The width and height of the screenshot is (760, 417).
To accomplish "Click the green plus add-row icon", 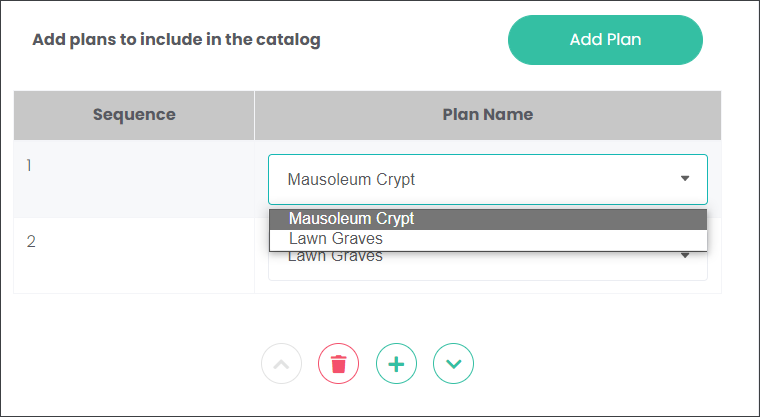I will pyautogui.click(x=396, y=364).
